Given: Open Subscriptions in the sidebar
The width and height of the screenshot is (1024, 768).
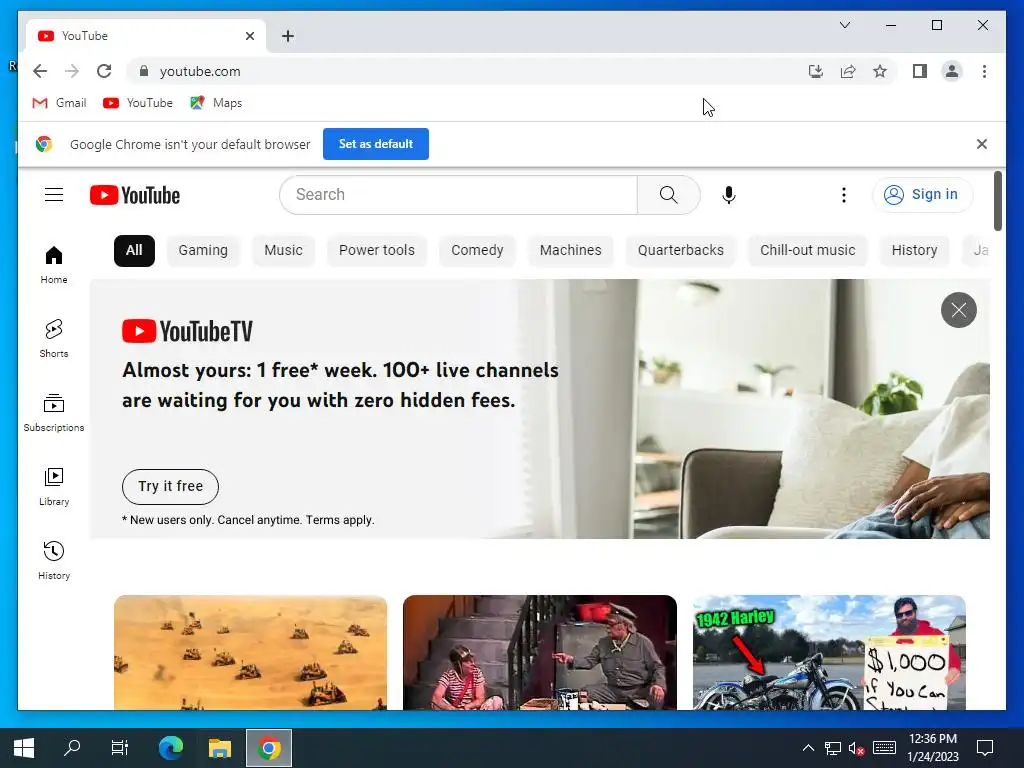Looking at the screenshot, I should 54,412.
